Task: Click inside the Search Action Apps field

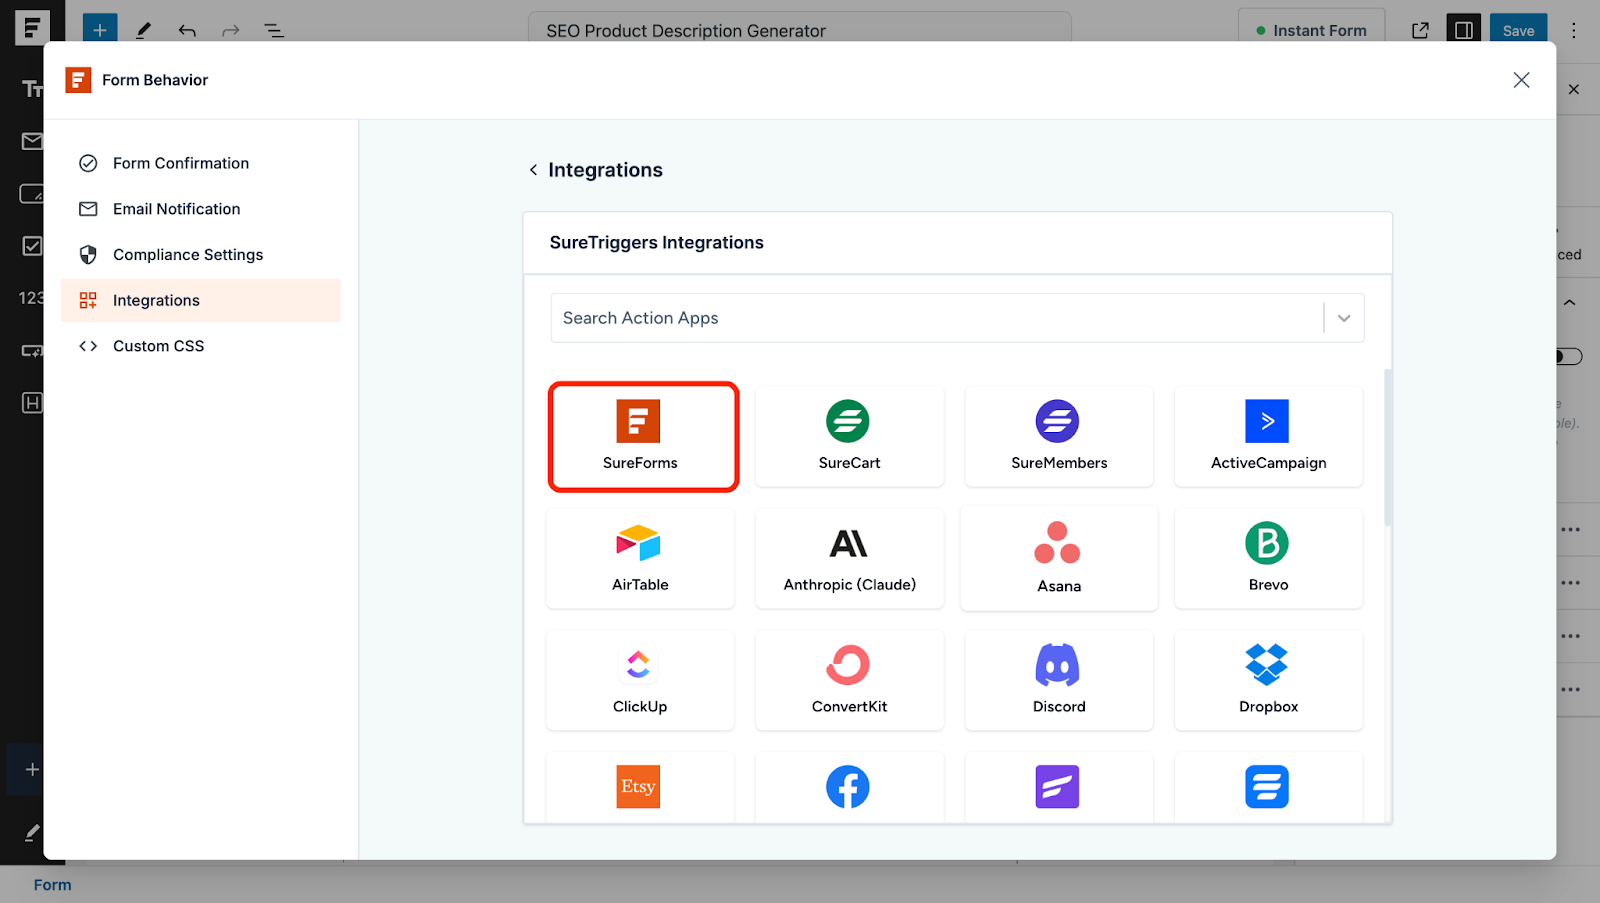Action: pyautogui.click(x=900, y=317)
